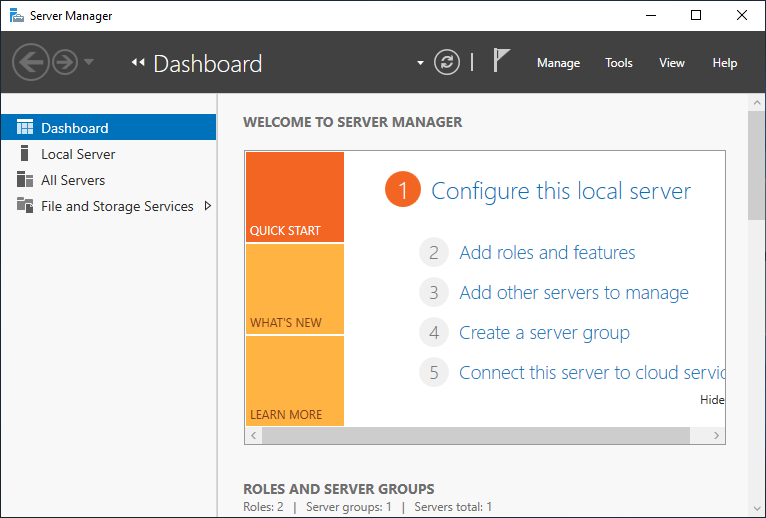This screenshot has height=518, width=766.
Task: Click the File and Storage Services icon
Action: pyautogui.click(x=25, y=206)
